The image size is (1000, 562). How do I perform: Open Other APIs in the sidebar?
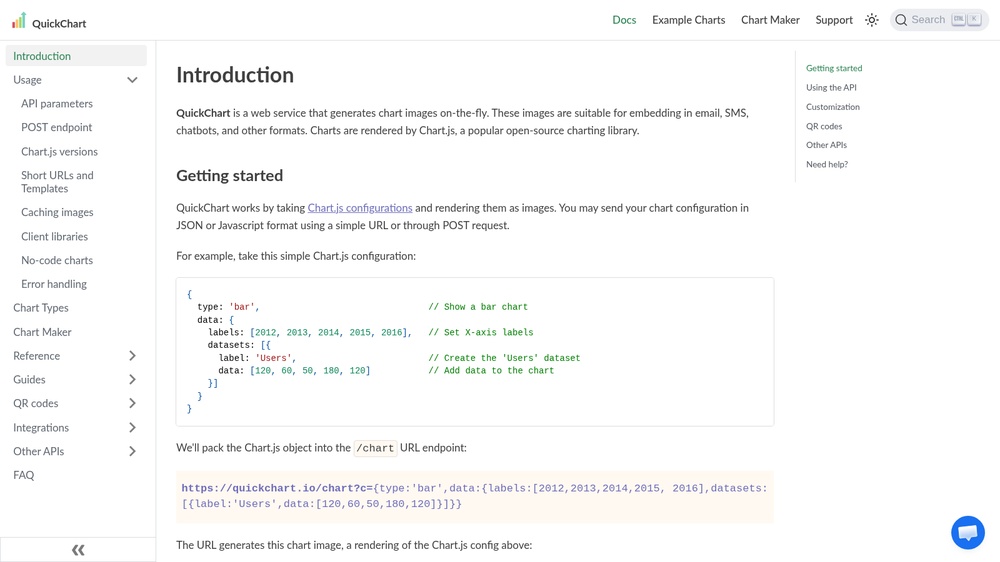pyautogui.click(x=38, y=451)
